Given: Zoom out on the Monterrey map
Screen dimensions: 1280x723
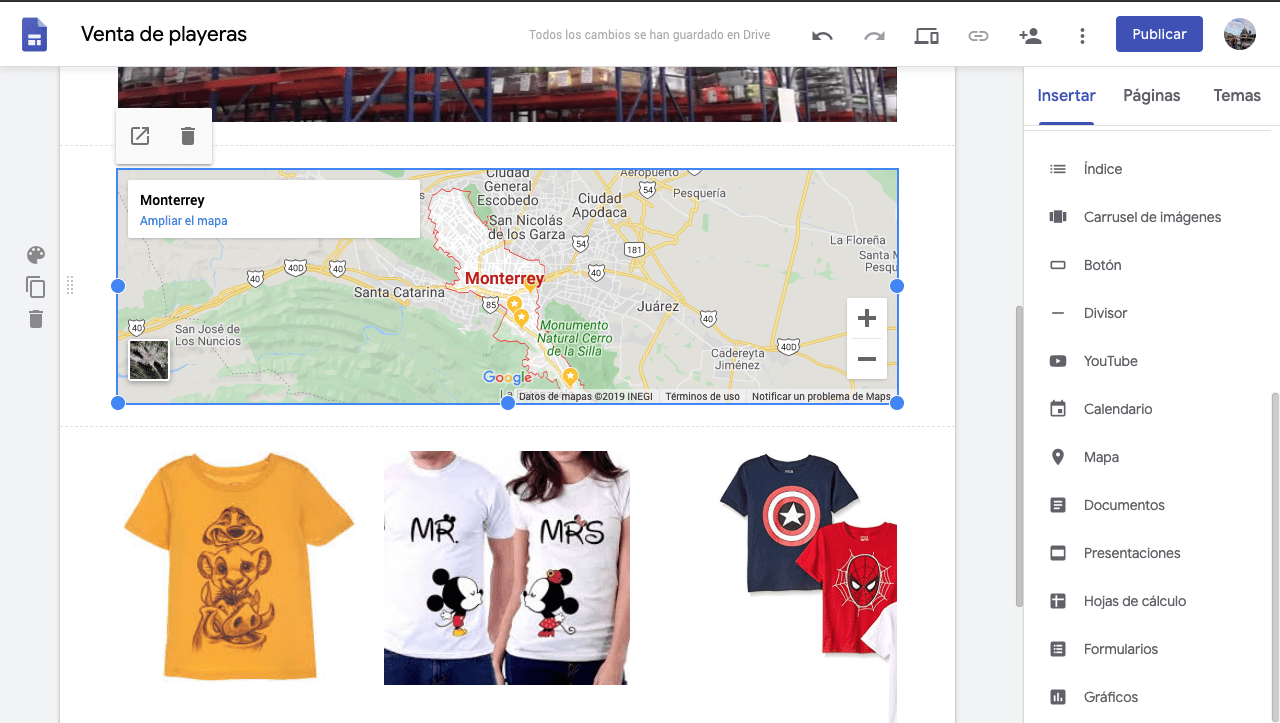Looking at the screenshot, I should (x=867, y=359).
